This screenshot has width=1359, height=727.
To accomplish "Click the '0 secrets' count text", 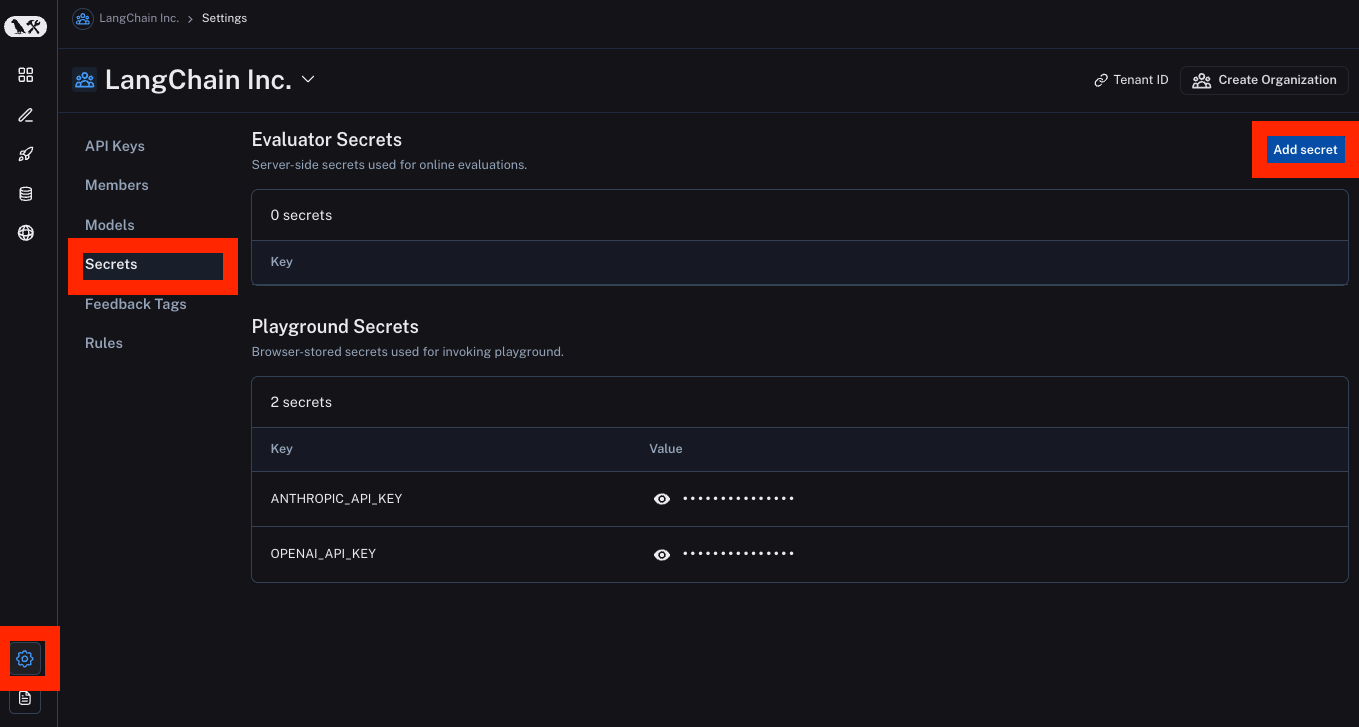I will click(x=301, y=215).
